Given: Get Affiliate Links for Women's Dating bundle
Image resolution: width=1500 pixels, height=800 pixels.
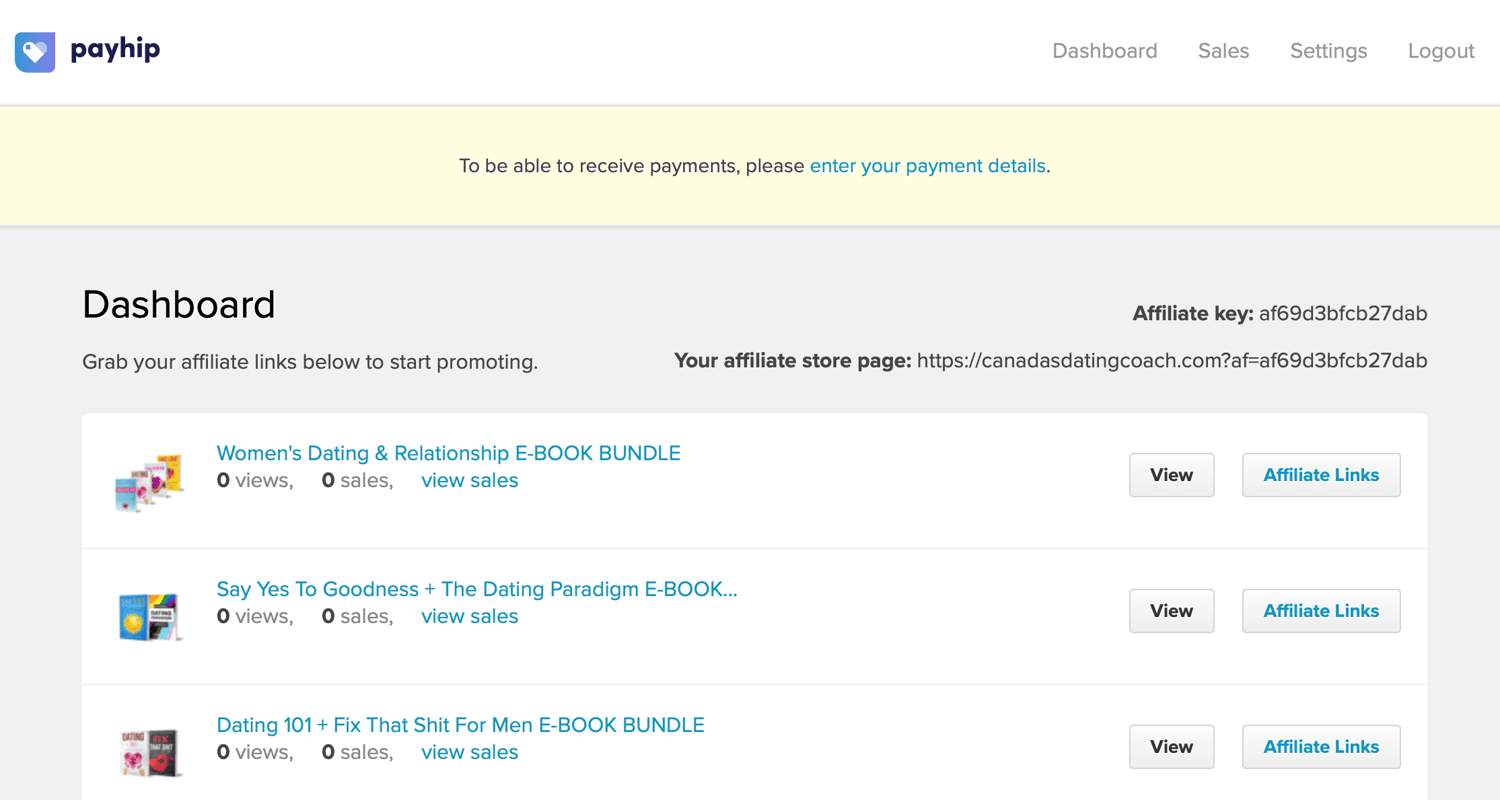Looking at the screenshot, I should [1320, 475].
